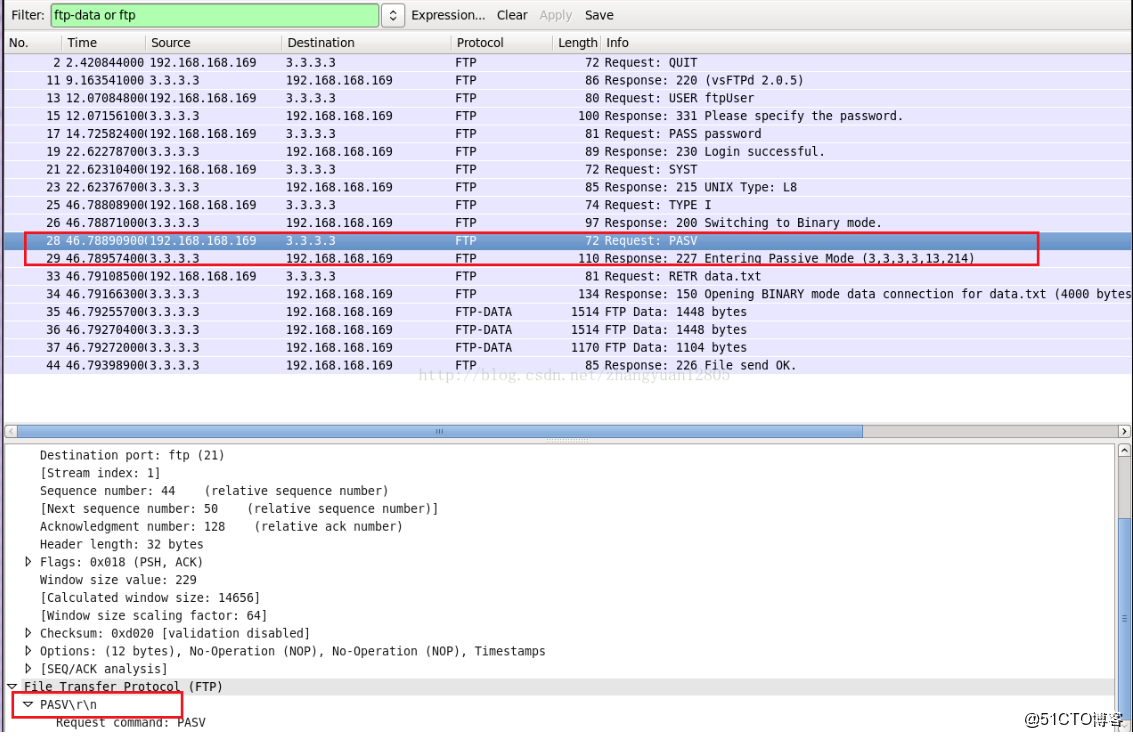Viewport: 1133px width, 737px height.
Task: Expand the [SEQ/ACK analysis] node
Action: tap(28, 668)
